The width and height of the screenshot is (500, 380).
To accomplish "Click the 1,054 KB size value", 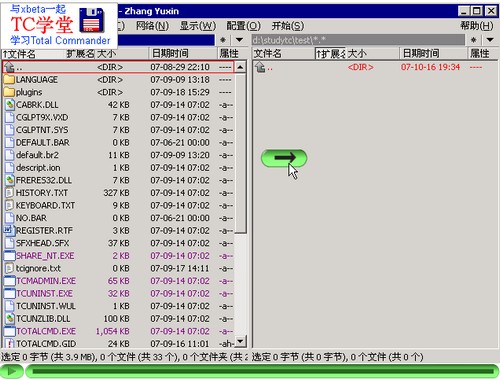I will tap(113, 331).
